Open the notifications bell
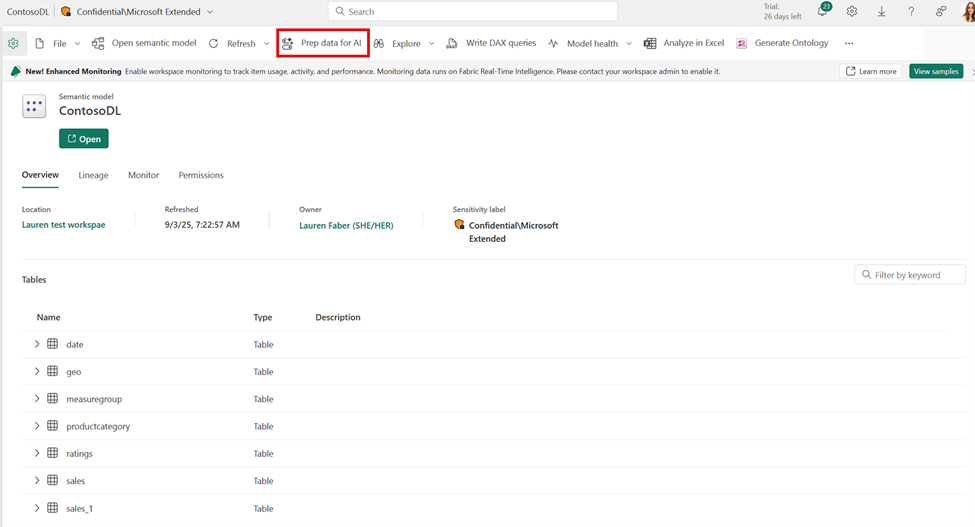 [x=822, y=12]
